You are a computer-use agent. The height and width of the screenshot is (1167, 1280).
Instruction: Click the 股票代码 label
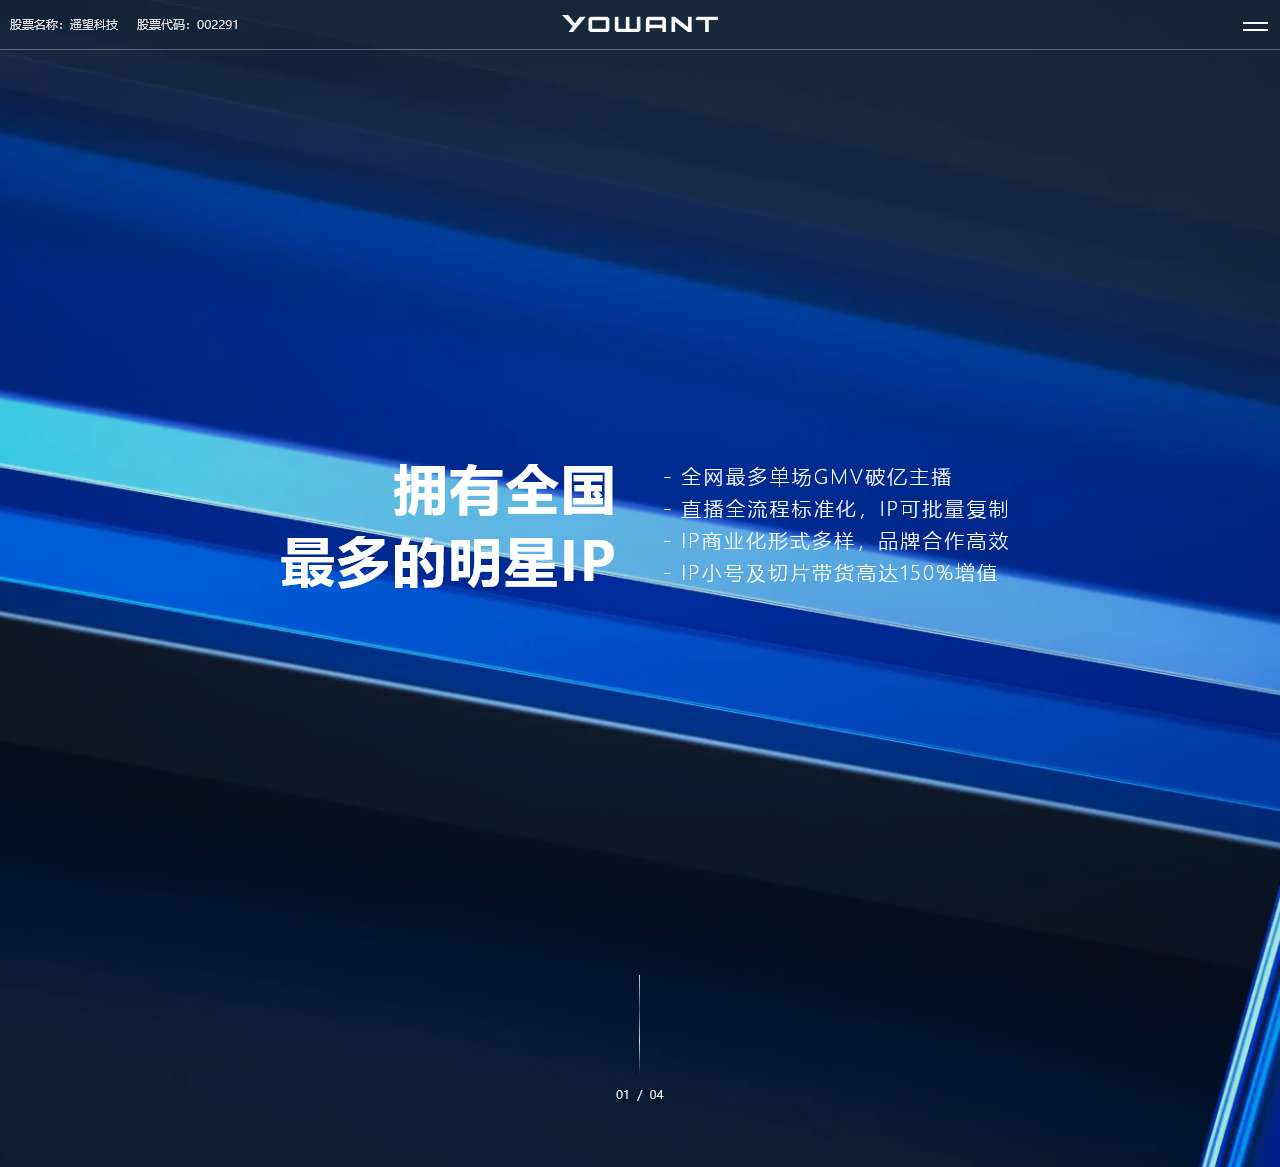tap(163, 25)
